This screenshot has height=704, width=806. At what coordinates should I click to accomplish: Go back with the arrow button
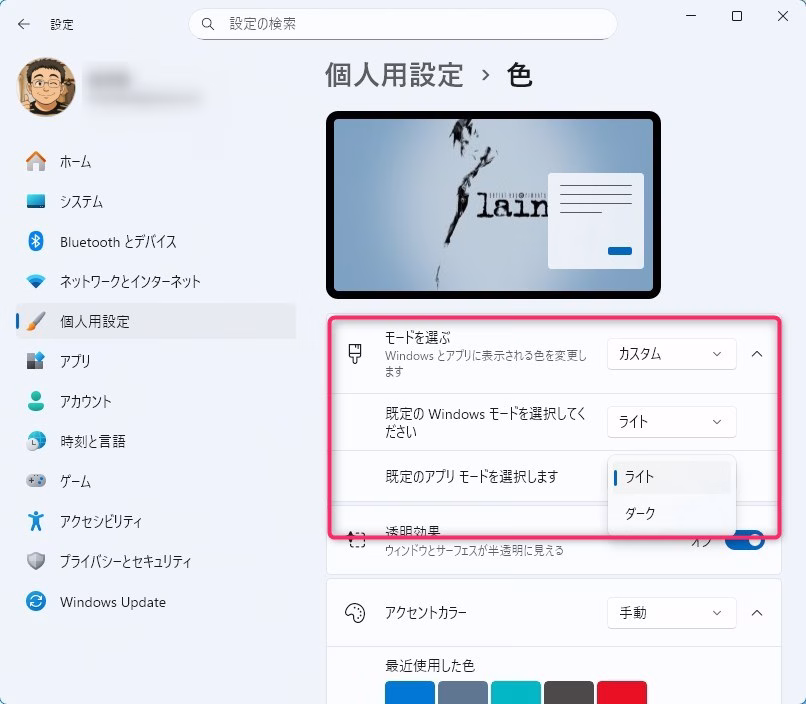(x=23, y=23)
